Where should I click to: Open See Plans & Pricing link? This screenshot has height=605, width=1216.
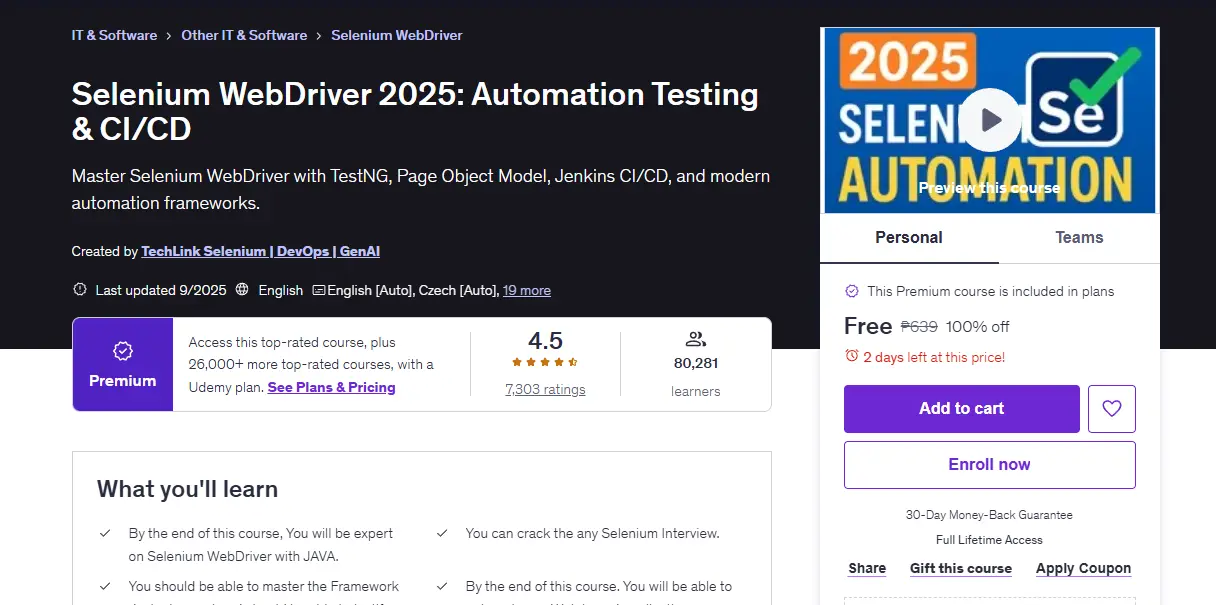[332, 388]
